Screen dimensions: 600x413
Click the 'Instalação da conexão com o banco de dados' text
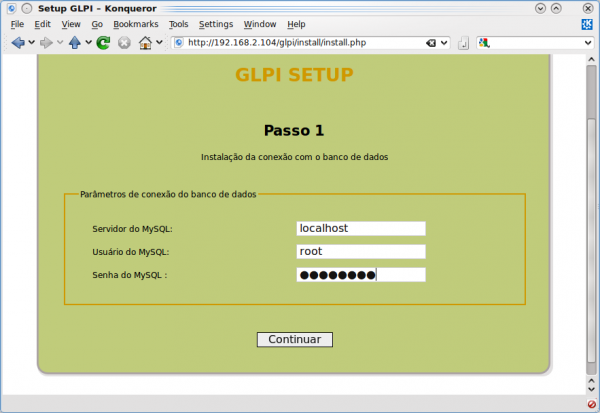click(295, 157)
